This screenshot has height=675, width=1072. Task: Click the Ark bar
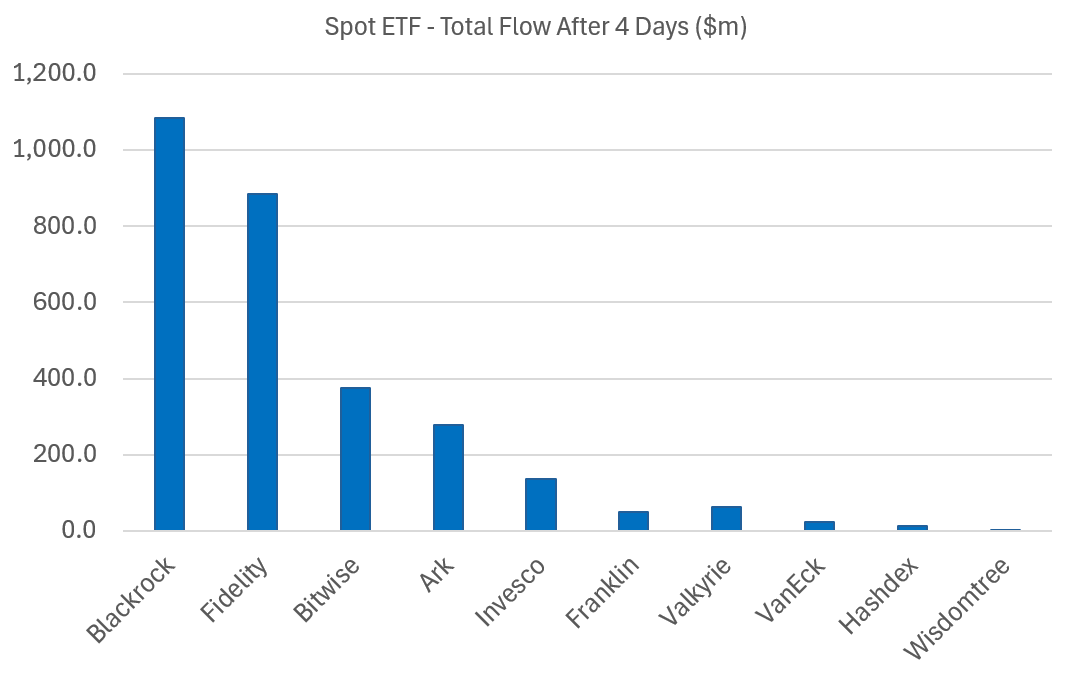[448, 477]
